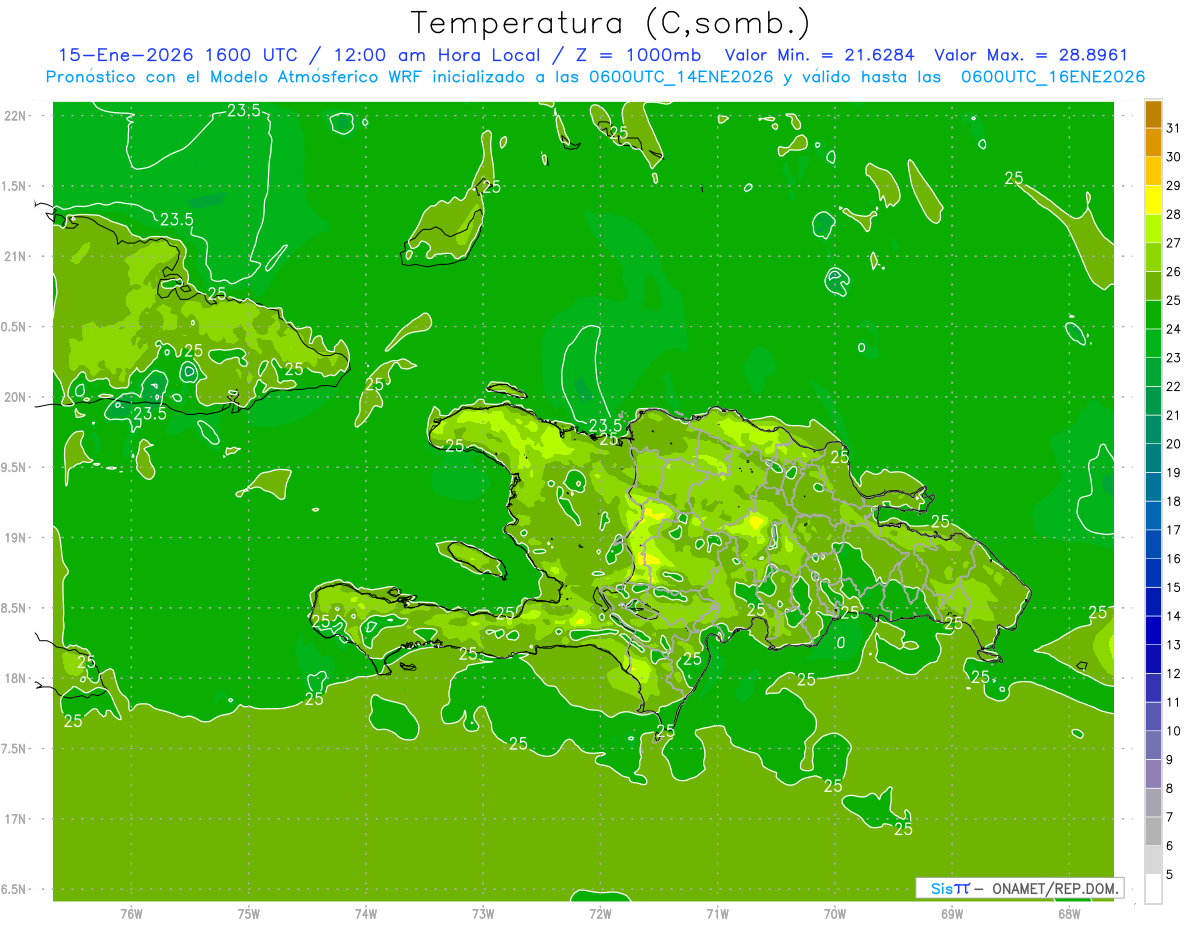Click the "6.5N" latitude axis label
This screenshot has width=1200, height=927.
[x=15, y=889]
